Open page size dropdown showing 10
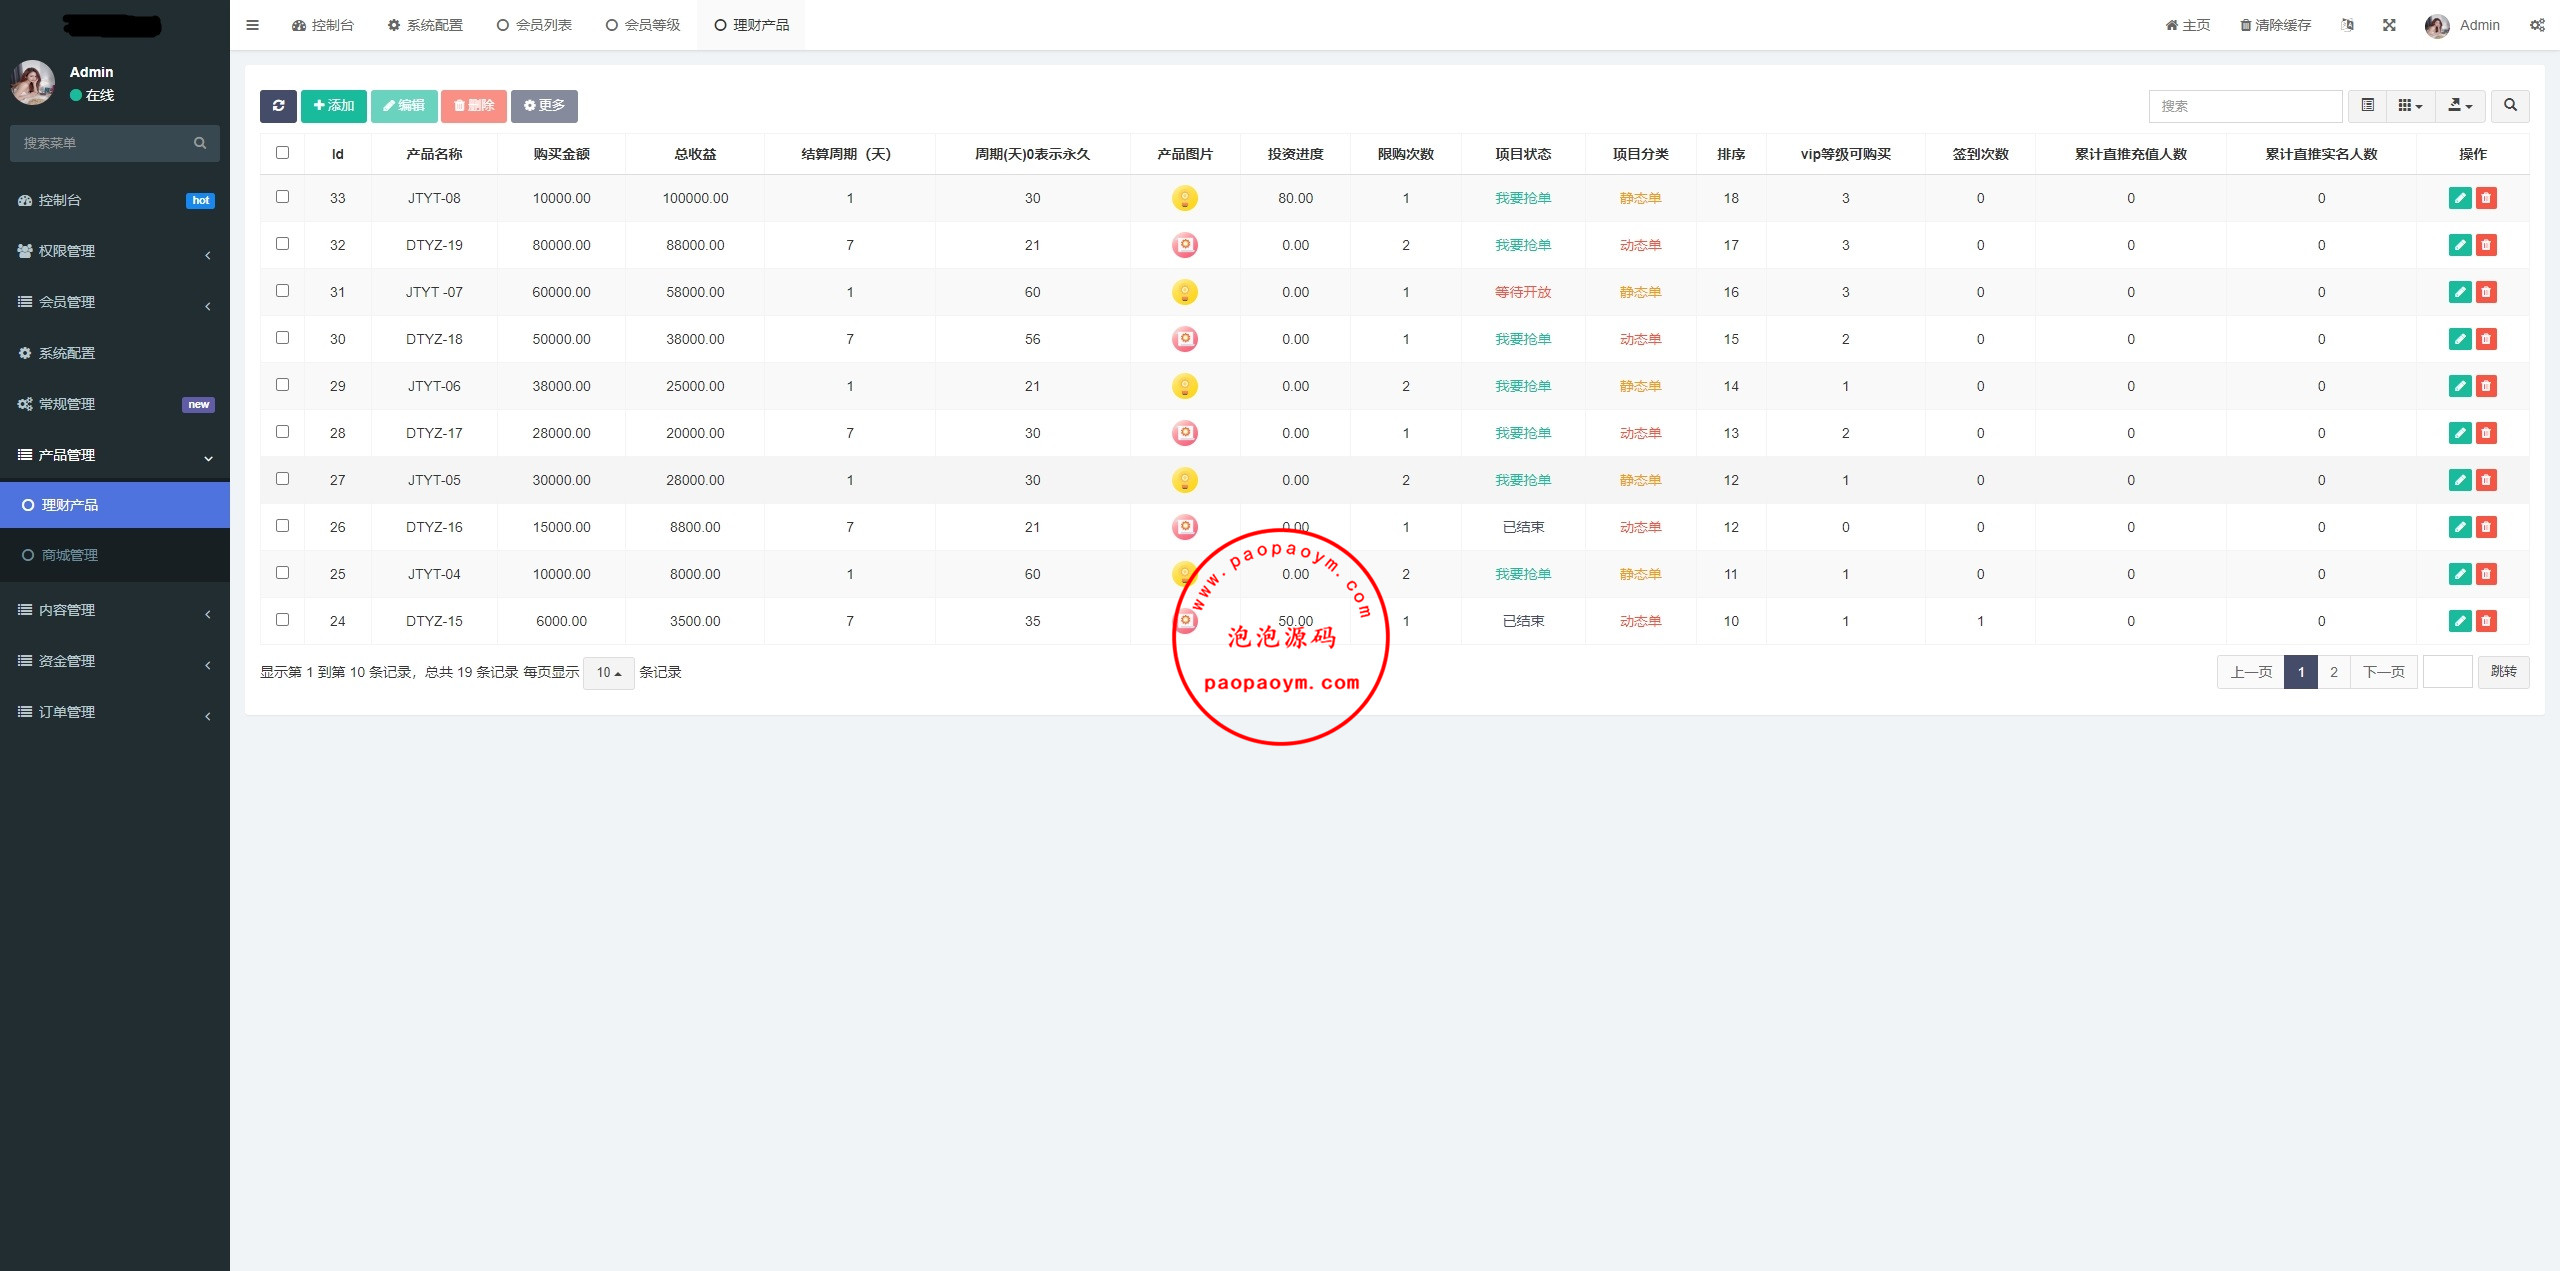Screen dimensions: 2560x1271 click(609, 673)
